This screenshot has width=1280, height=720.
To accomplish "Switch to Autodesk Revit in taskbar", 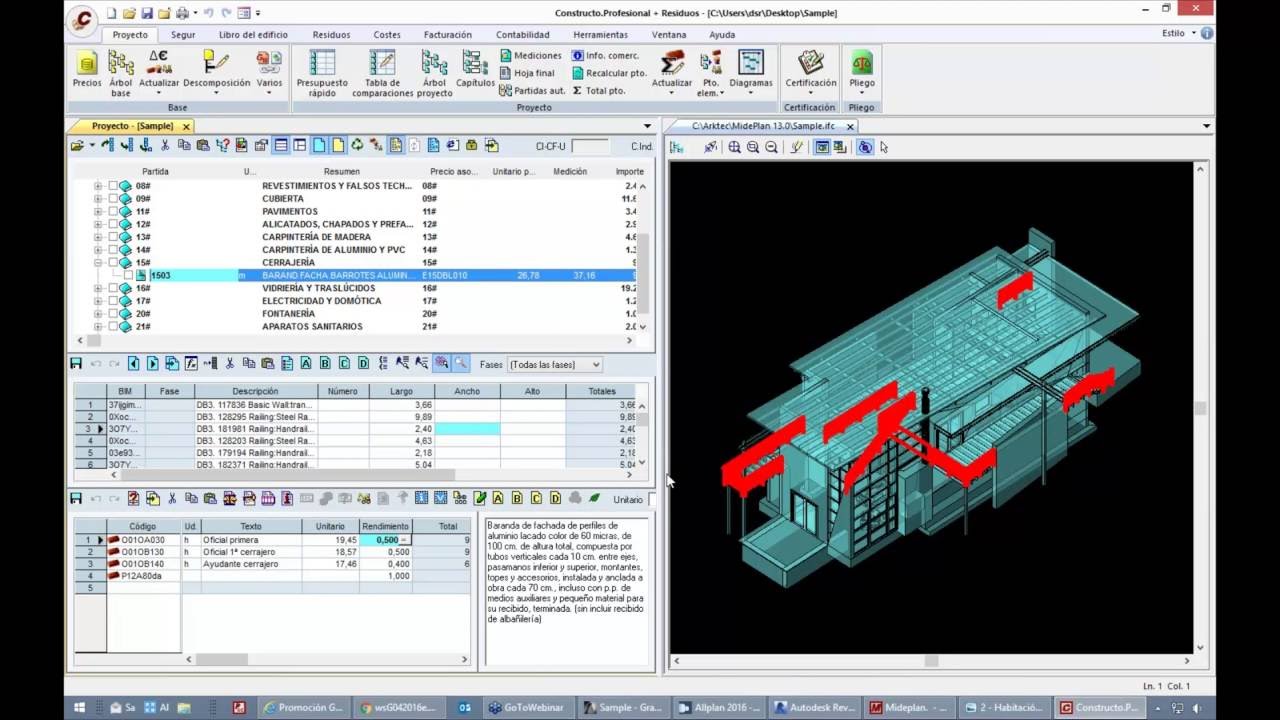I will tap(814, 707).
